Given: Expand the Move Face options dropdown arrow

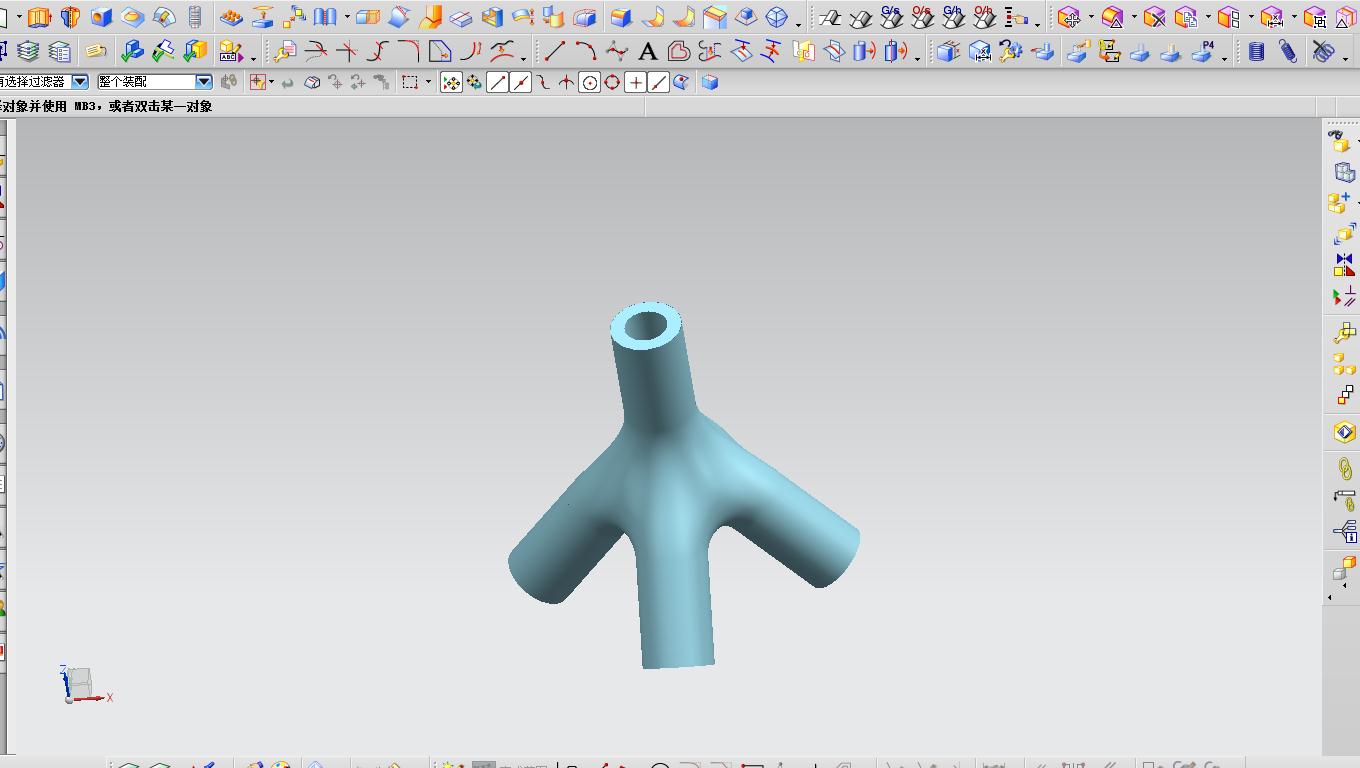Looking at the screenshot, I should point(1090,18).
